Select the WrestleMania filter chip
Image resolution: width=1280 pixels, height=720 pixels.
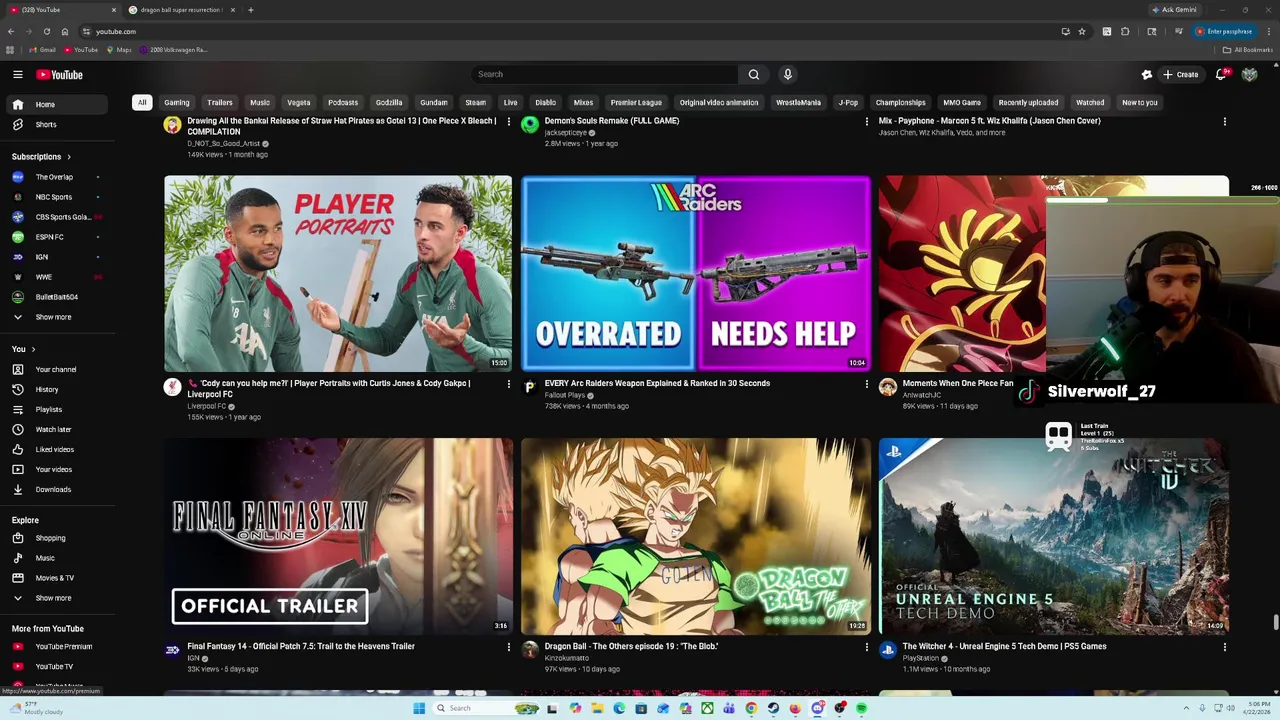click(x=798, y=102)
